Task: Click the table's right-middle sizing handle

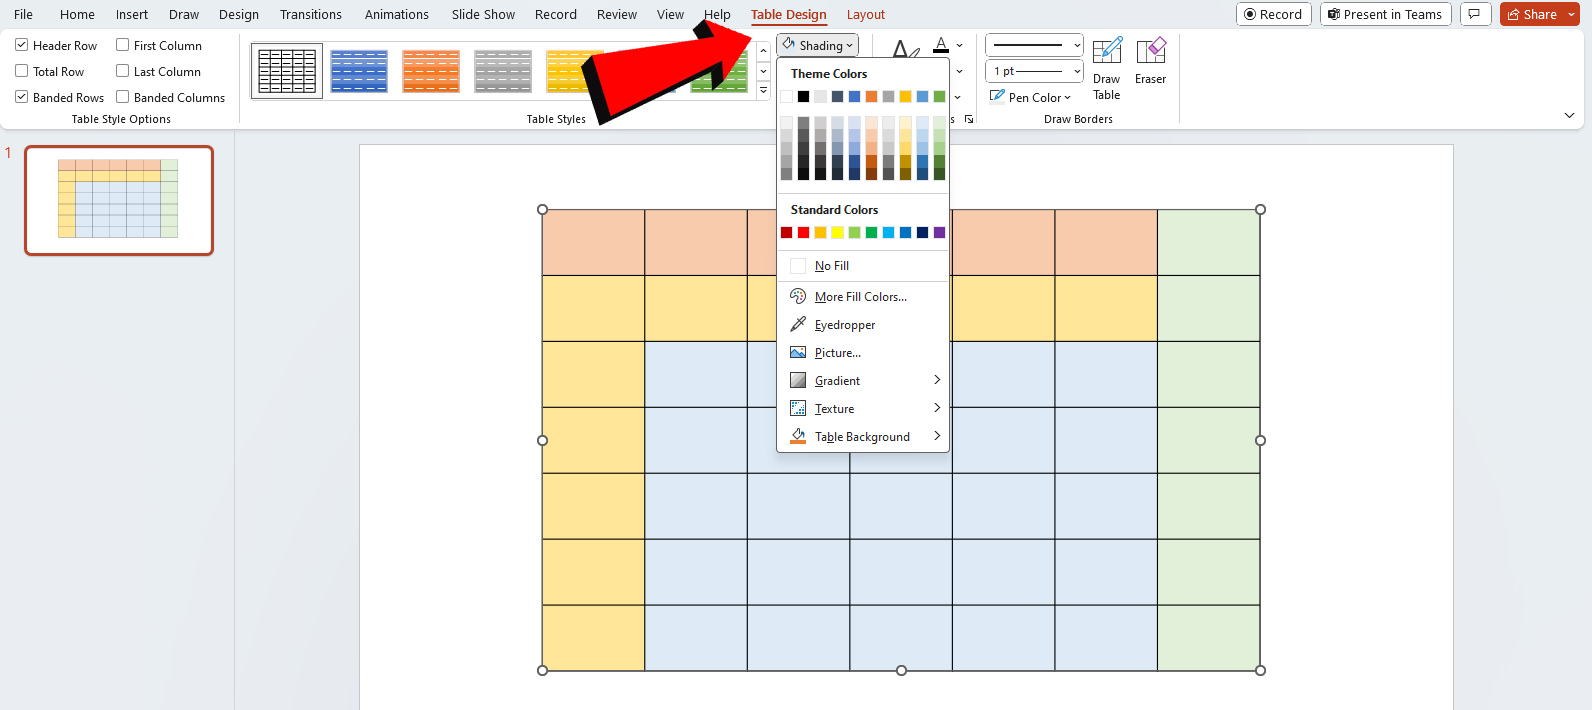Action: [1260, 440]
